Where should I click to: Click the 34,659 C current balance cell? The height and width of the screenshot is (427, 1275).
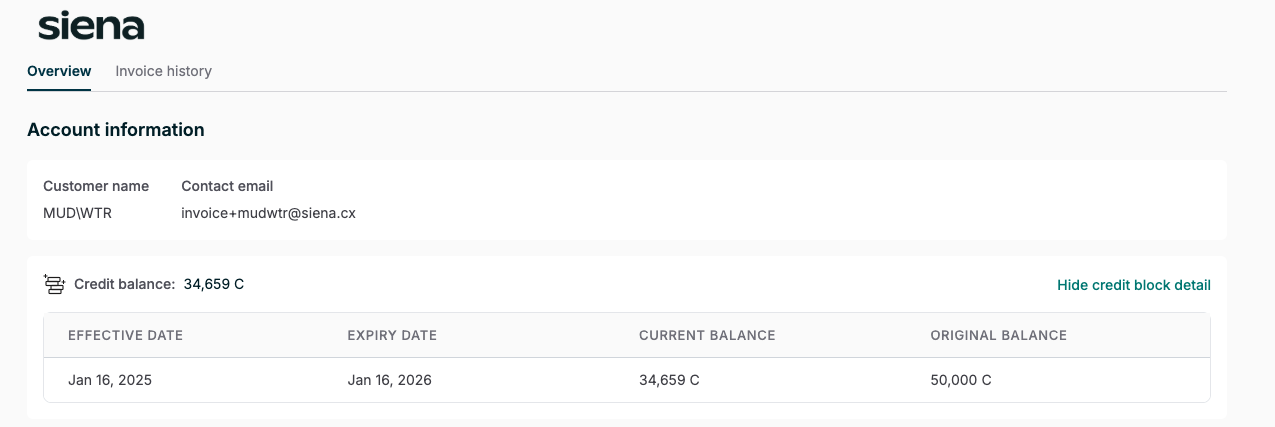[x=669, y=380]
